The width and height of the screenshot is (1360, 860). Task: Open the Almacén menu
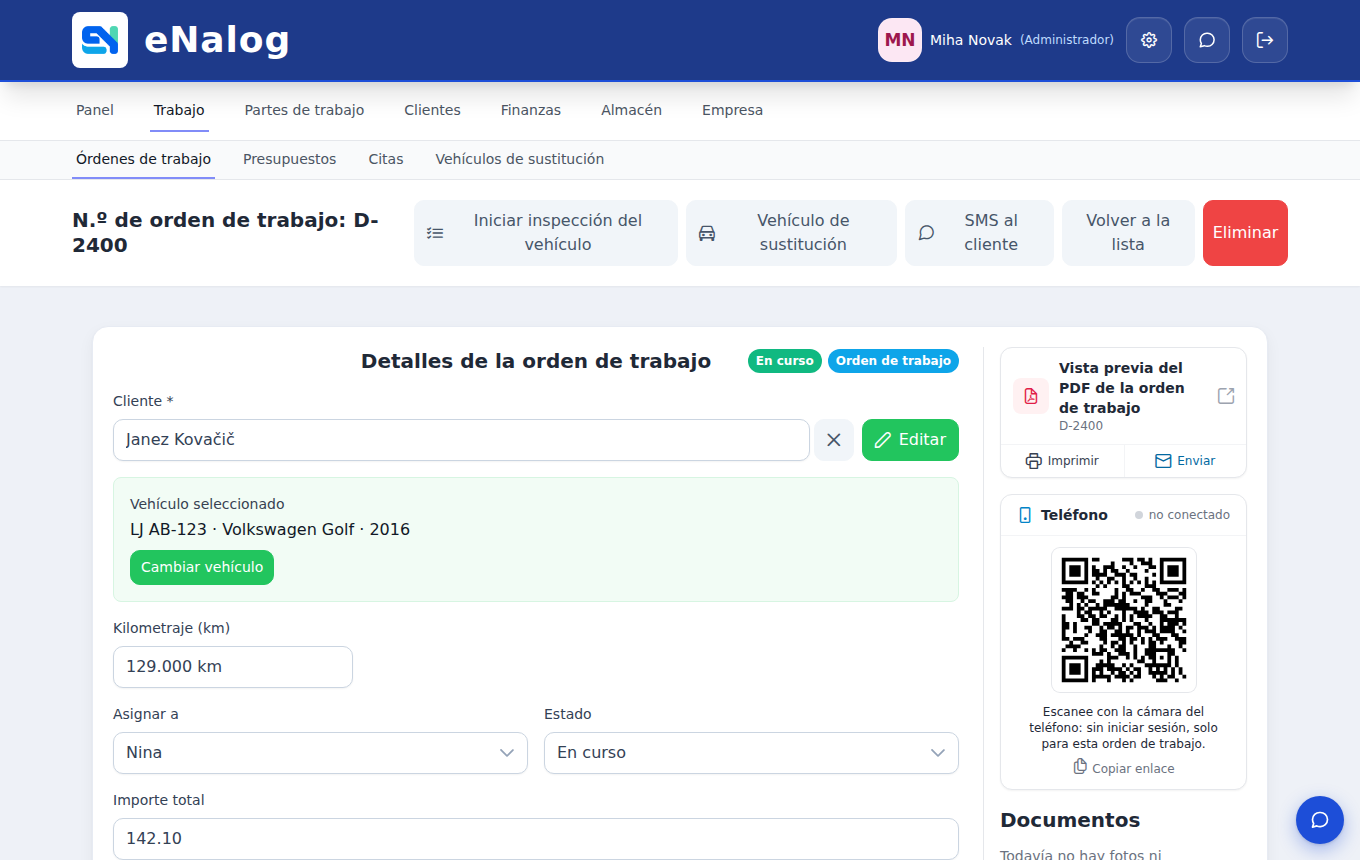tap(631, 110)
